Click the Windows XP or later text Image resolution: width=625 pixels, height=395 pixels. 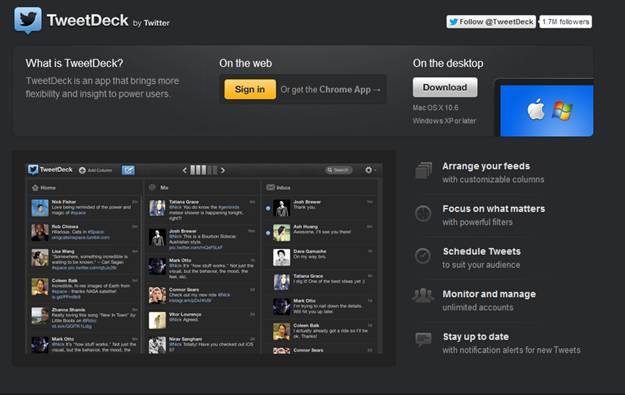coord(444,121)
